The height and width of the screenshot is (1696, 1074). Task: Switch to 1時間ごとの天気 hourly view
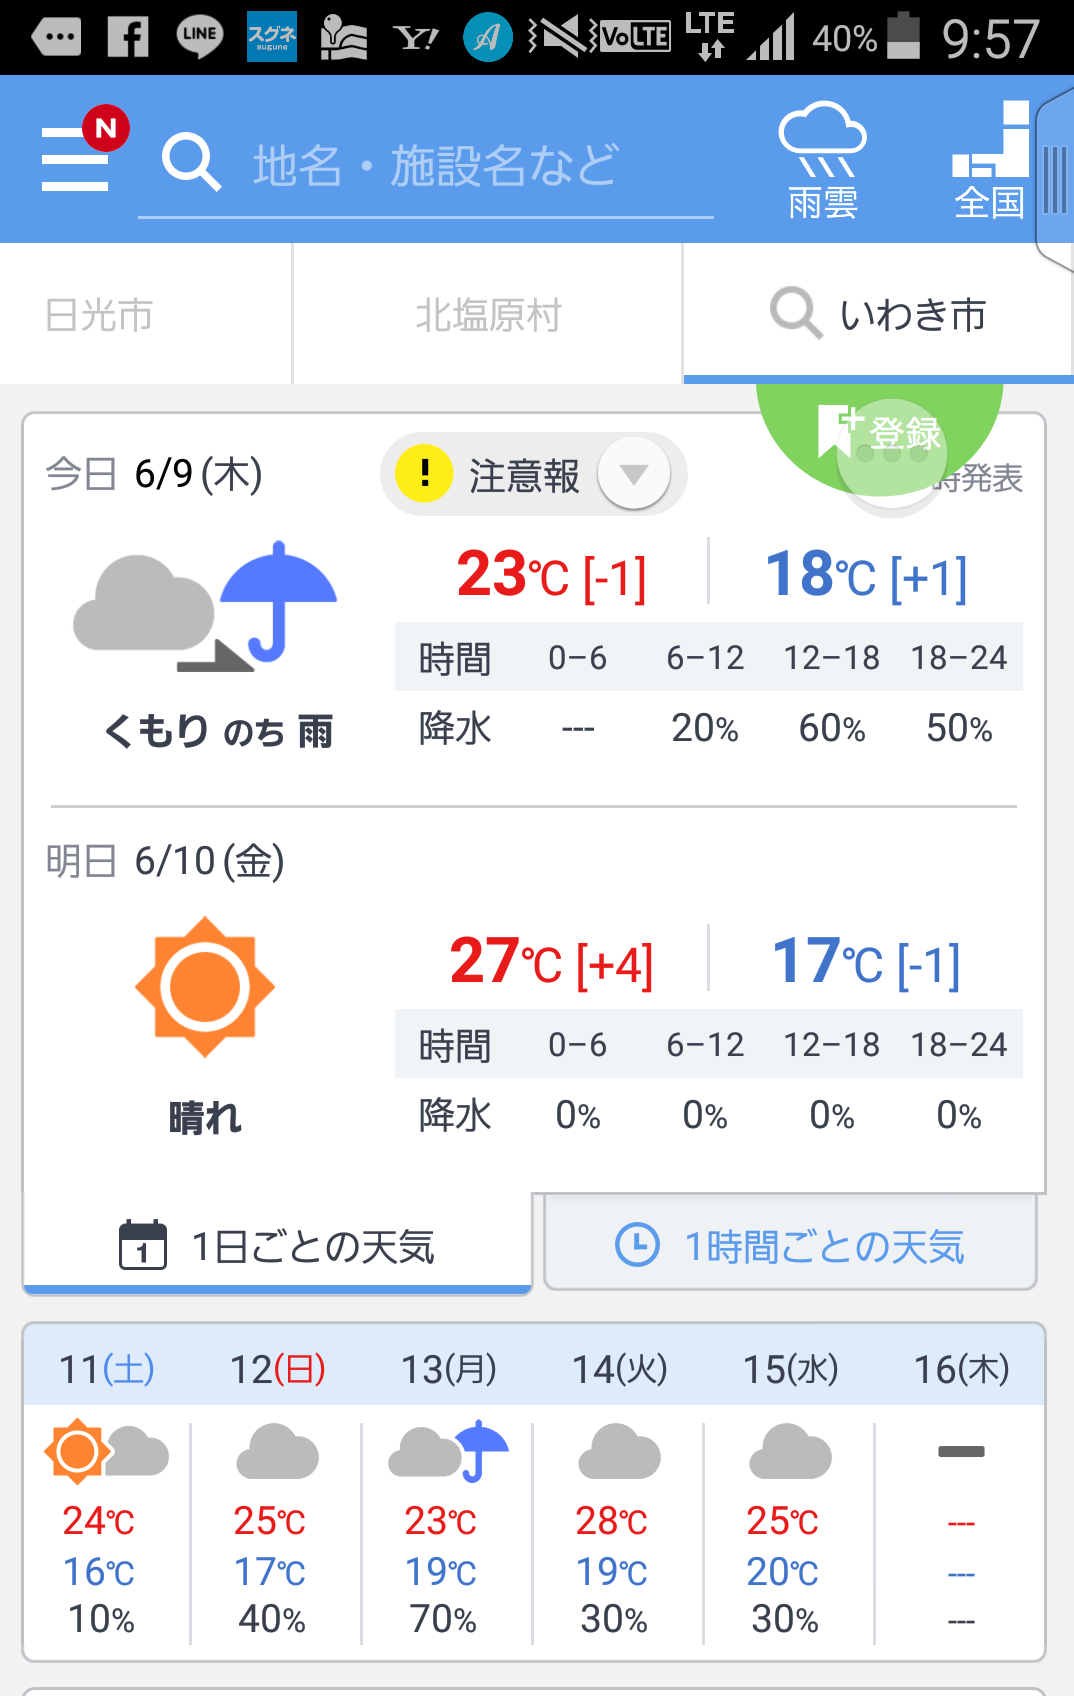tap(790, 1246)
